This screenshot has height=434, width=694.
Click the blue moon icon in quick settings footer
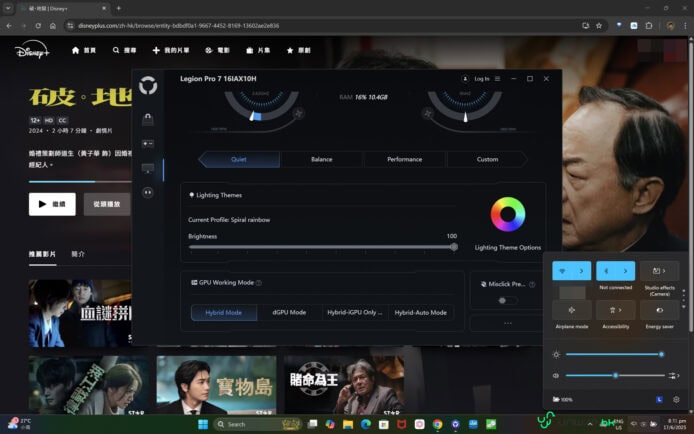coord(659,399)
